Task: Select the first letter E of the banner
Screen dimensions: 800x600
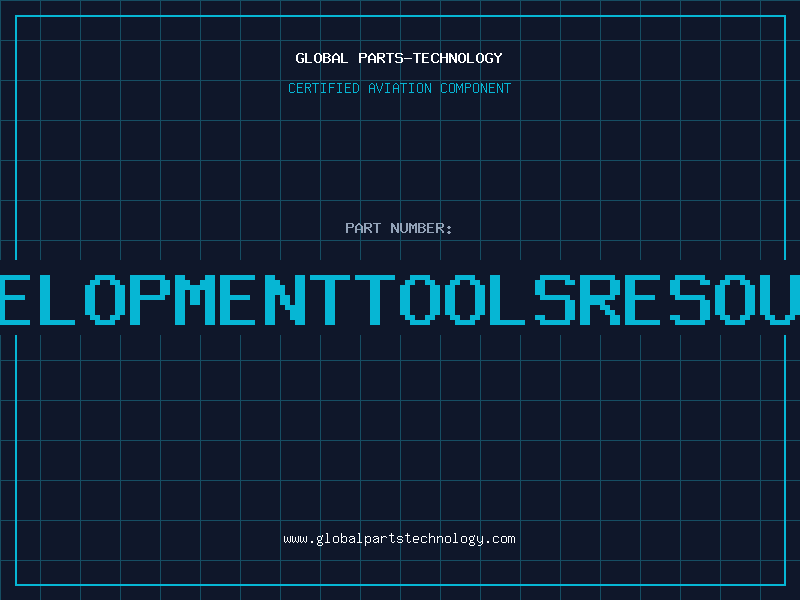Action: 16,298
